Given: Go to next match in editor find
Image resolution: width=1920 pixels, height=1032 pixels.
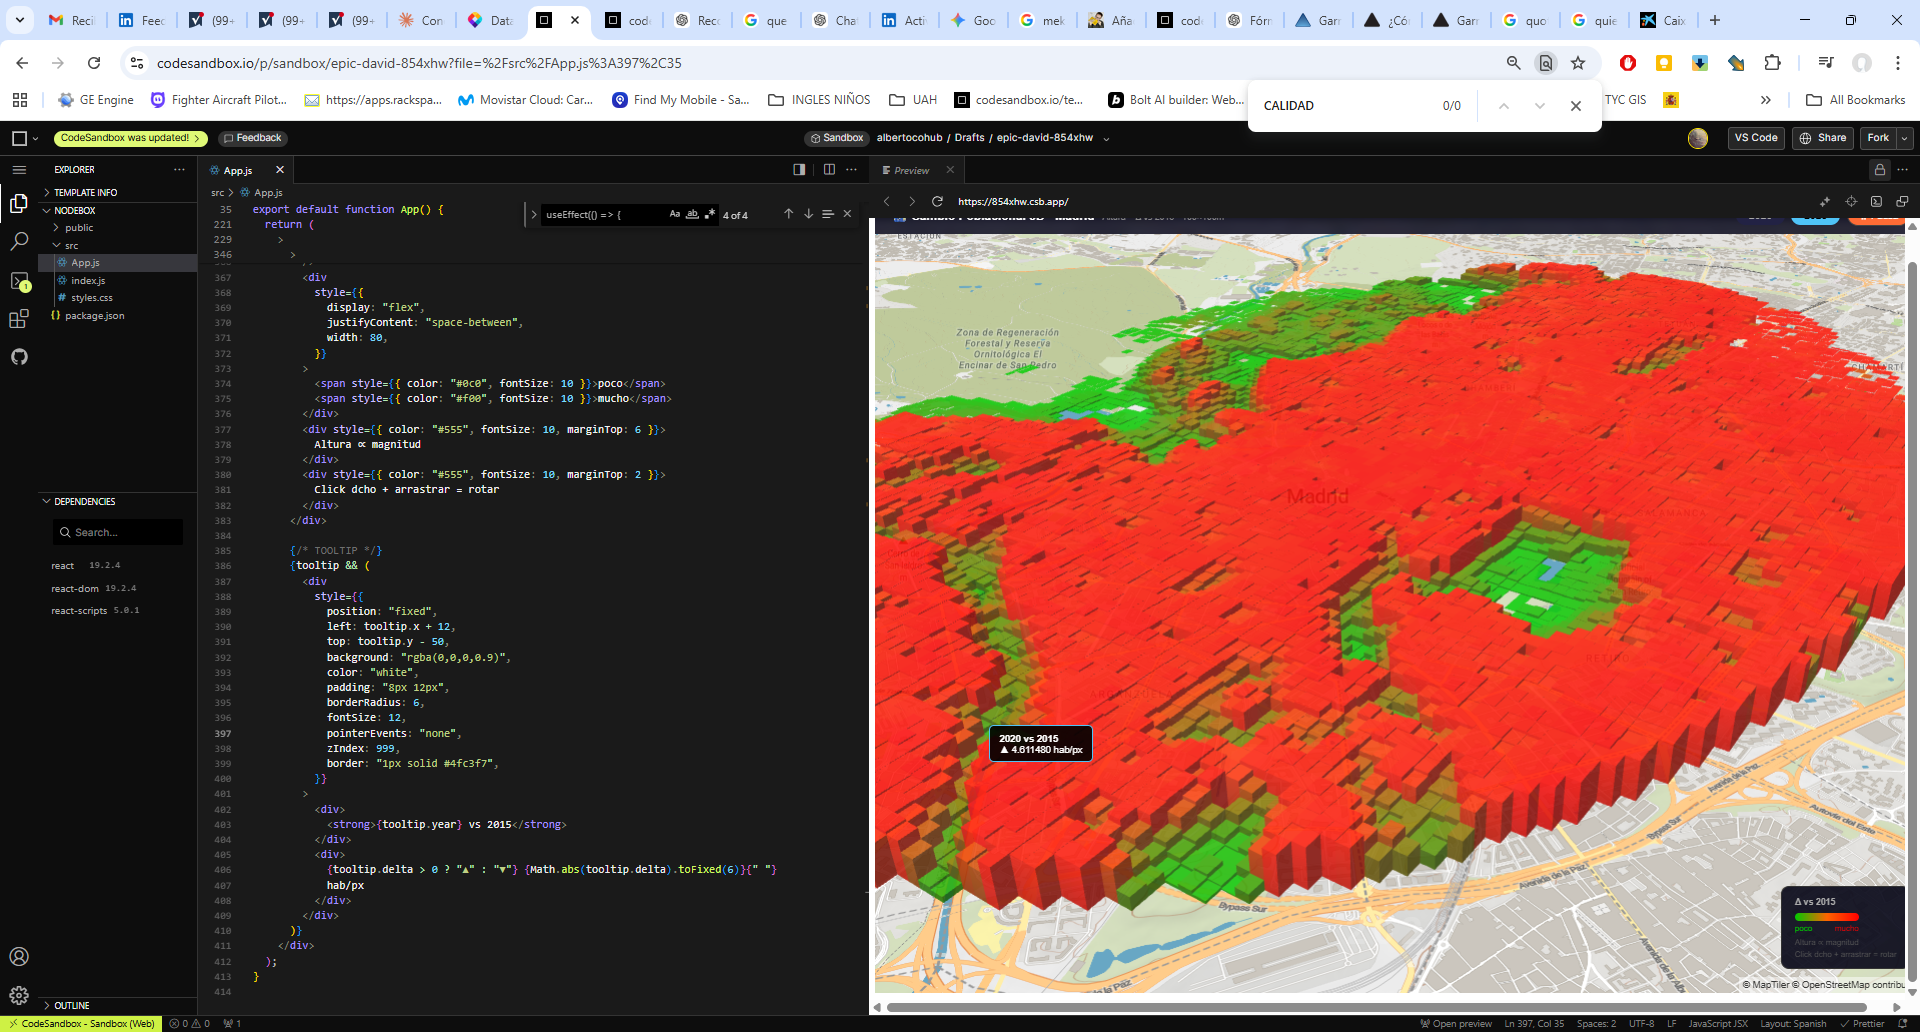Looking at the screenshot, I should (808, 214).
